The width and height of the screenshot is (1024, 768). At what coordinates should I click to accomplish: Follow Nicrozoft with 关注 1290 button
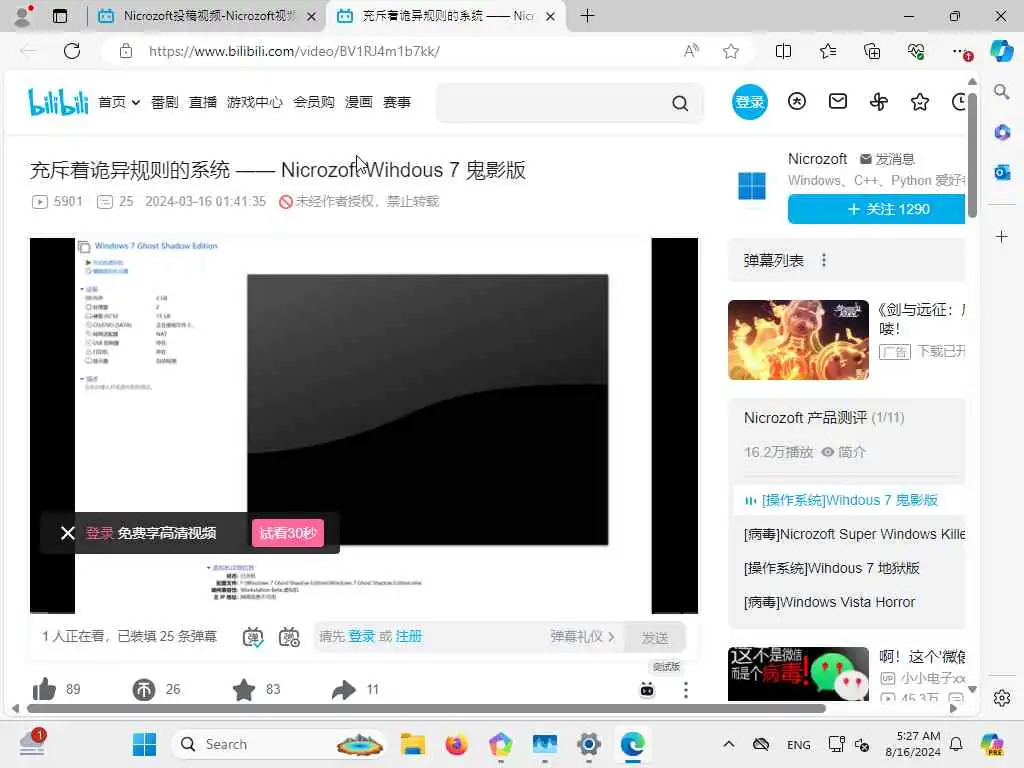point(876,209)
